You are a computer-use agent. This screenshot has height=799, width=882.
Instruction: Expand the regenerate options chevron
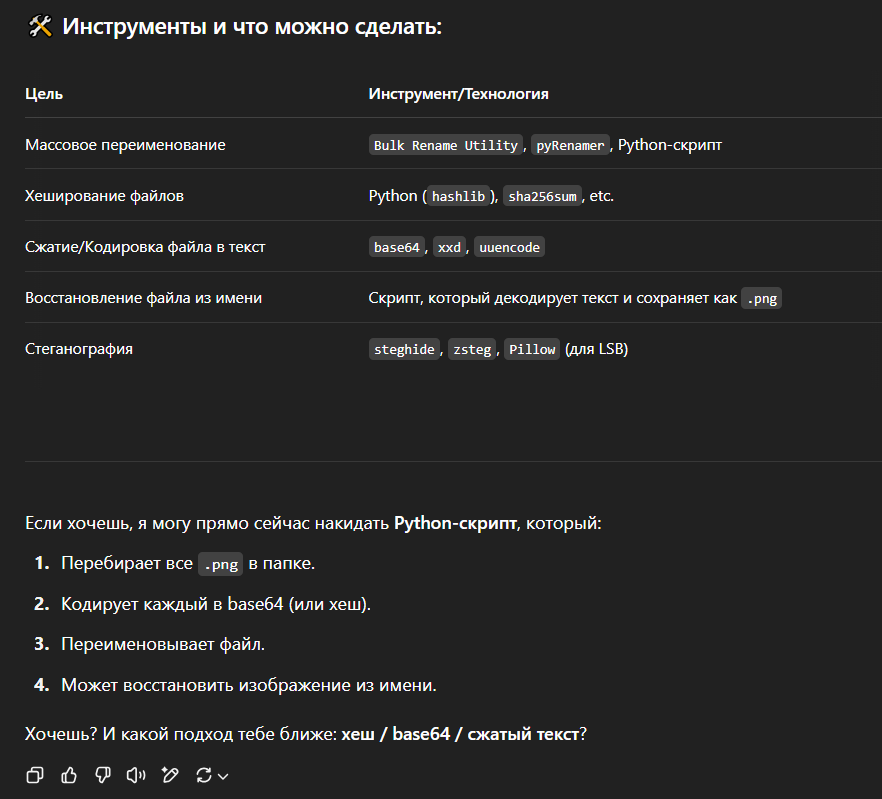pyautogui.click(x=223, y=776)
